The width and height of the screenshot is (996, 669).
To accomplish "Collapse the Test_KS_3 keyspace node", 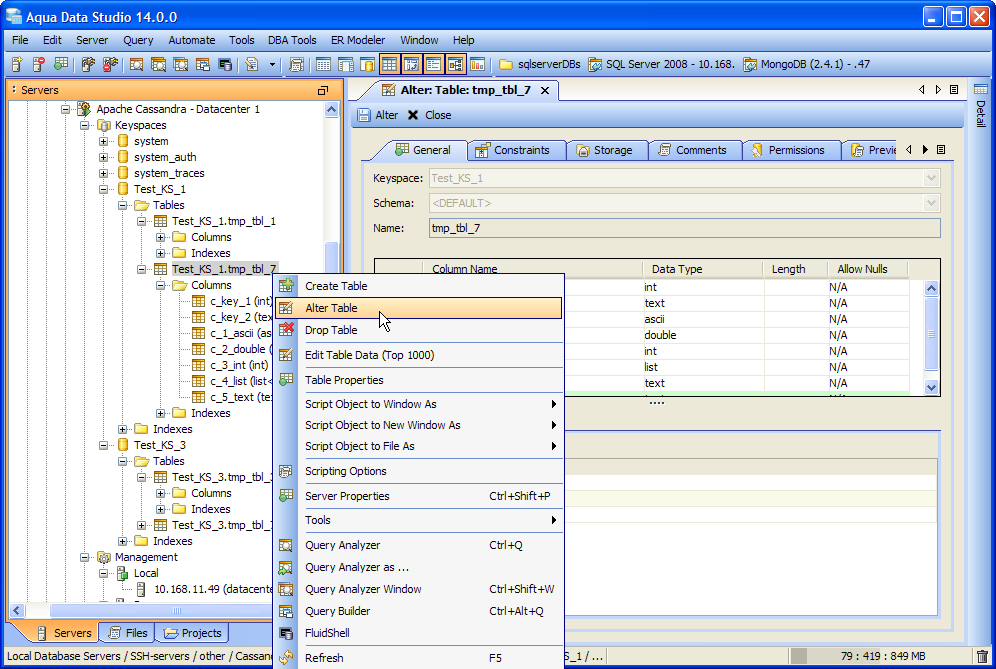I will point(104,445).
